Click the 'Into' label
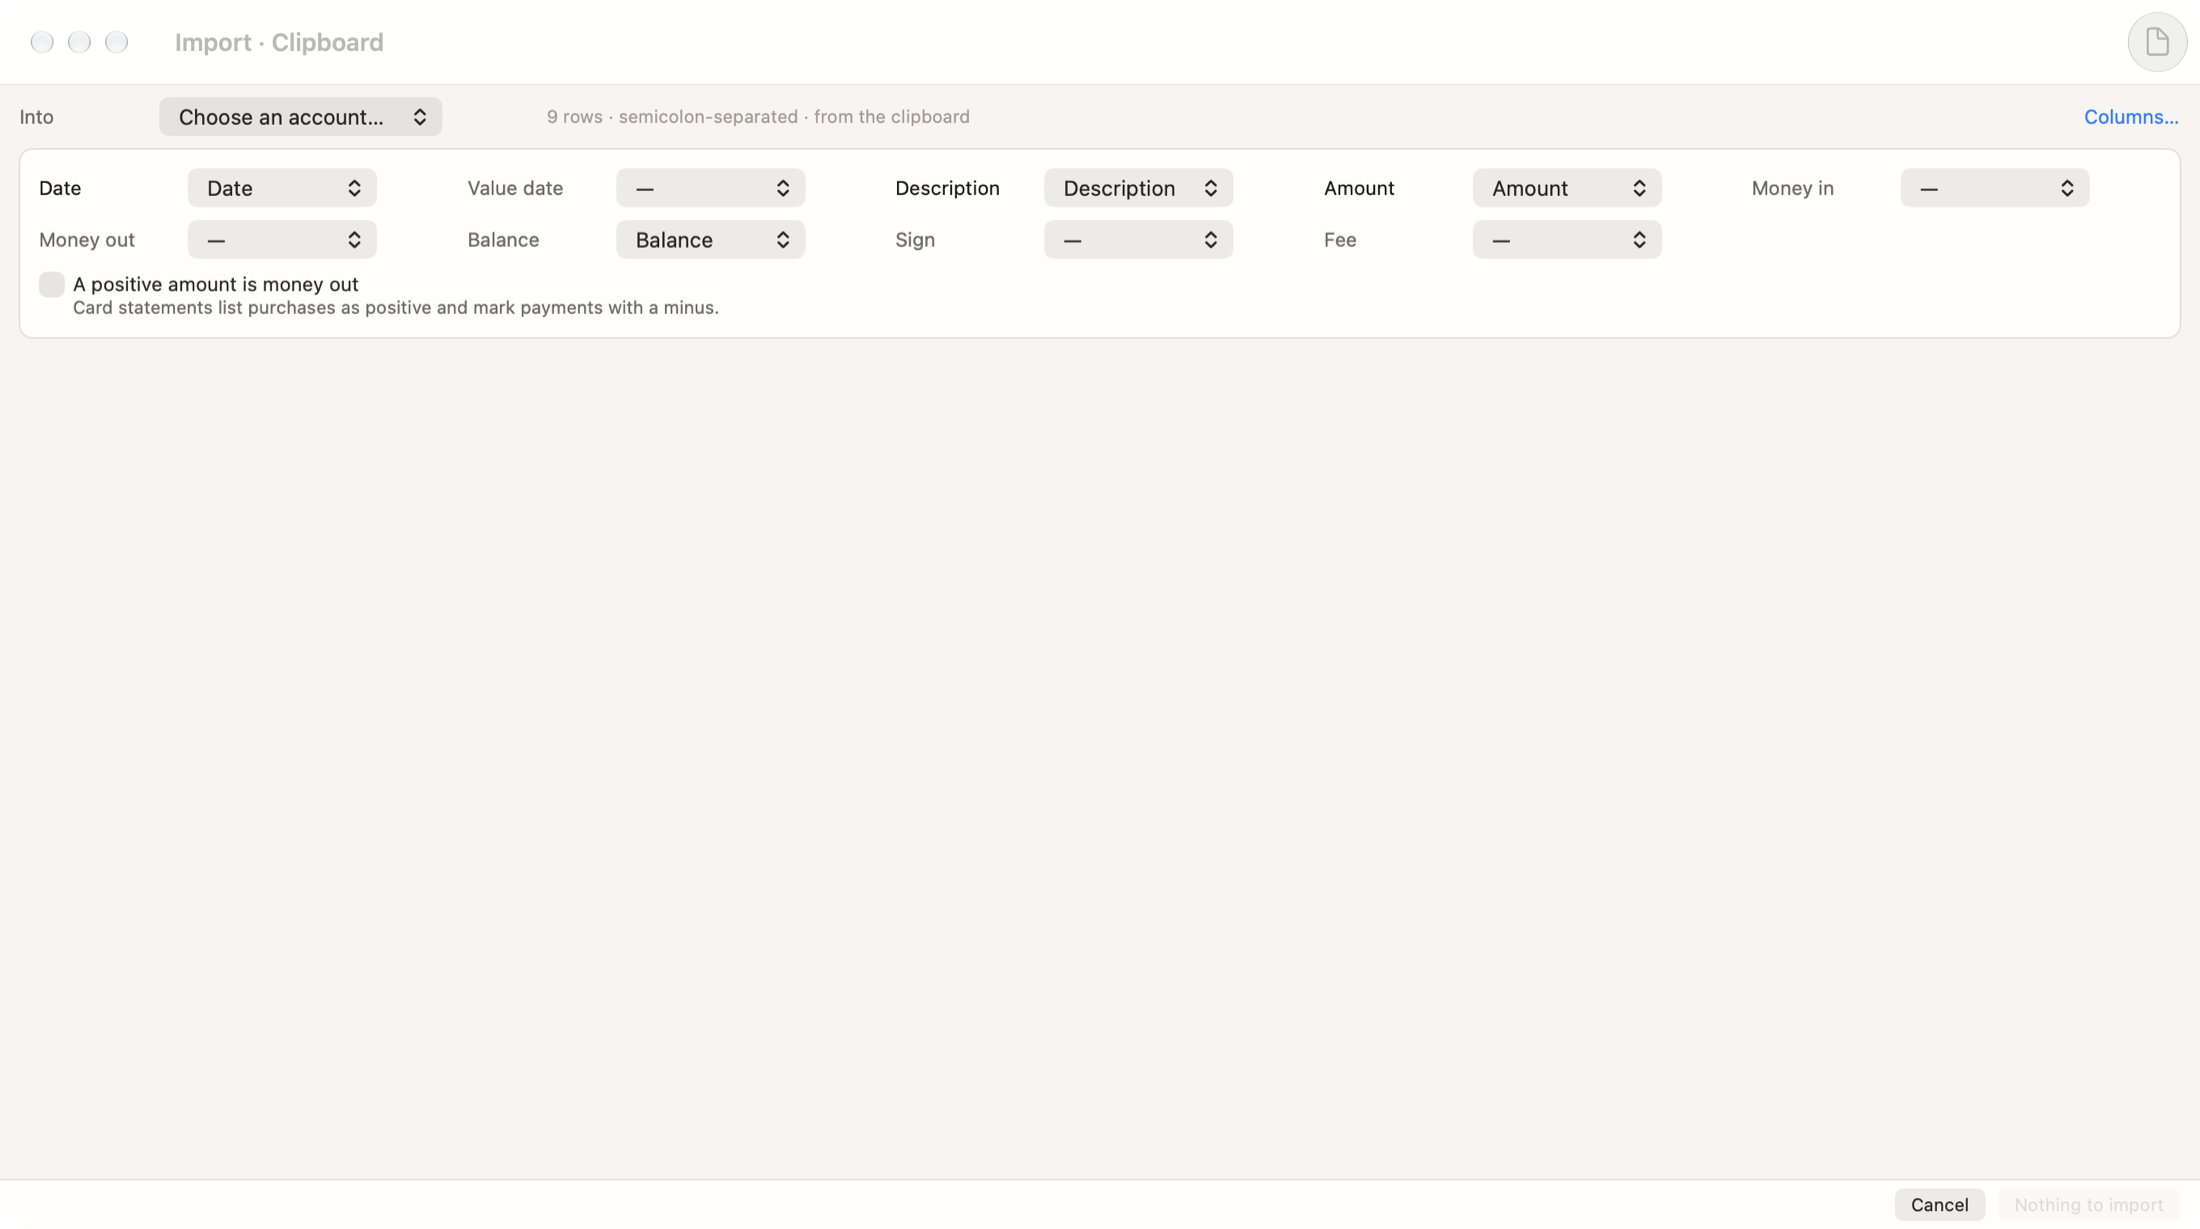The width and height of the screenshot is (2200, 1229). (x=37, y=117)
